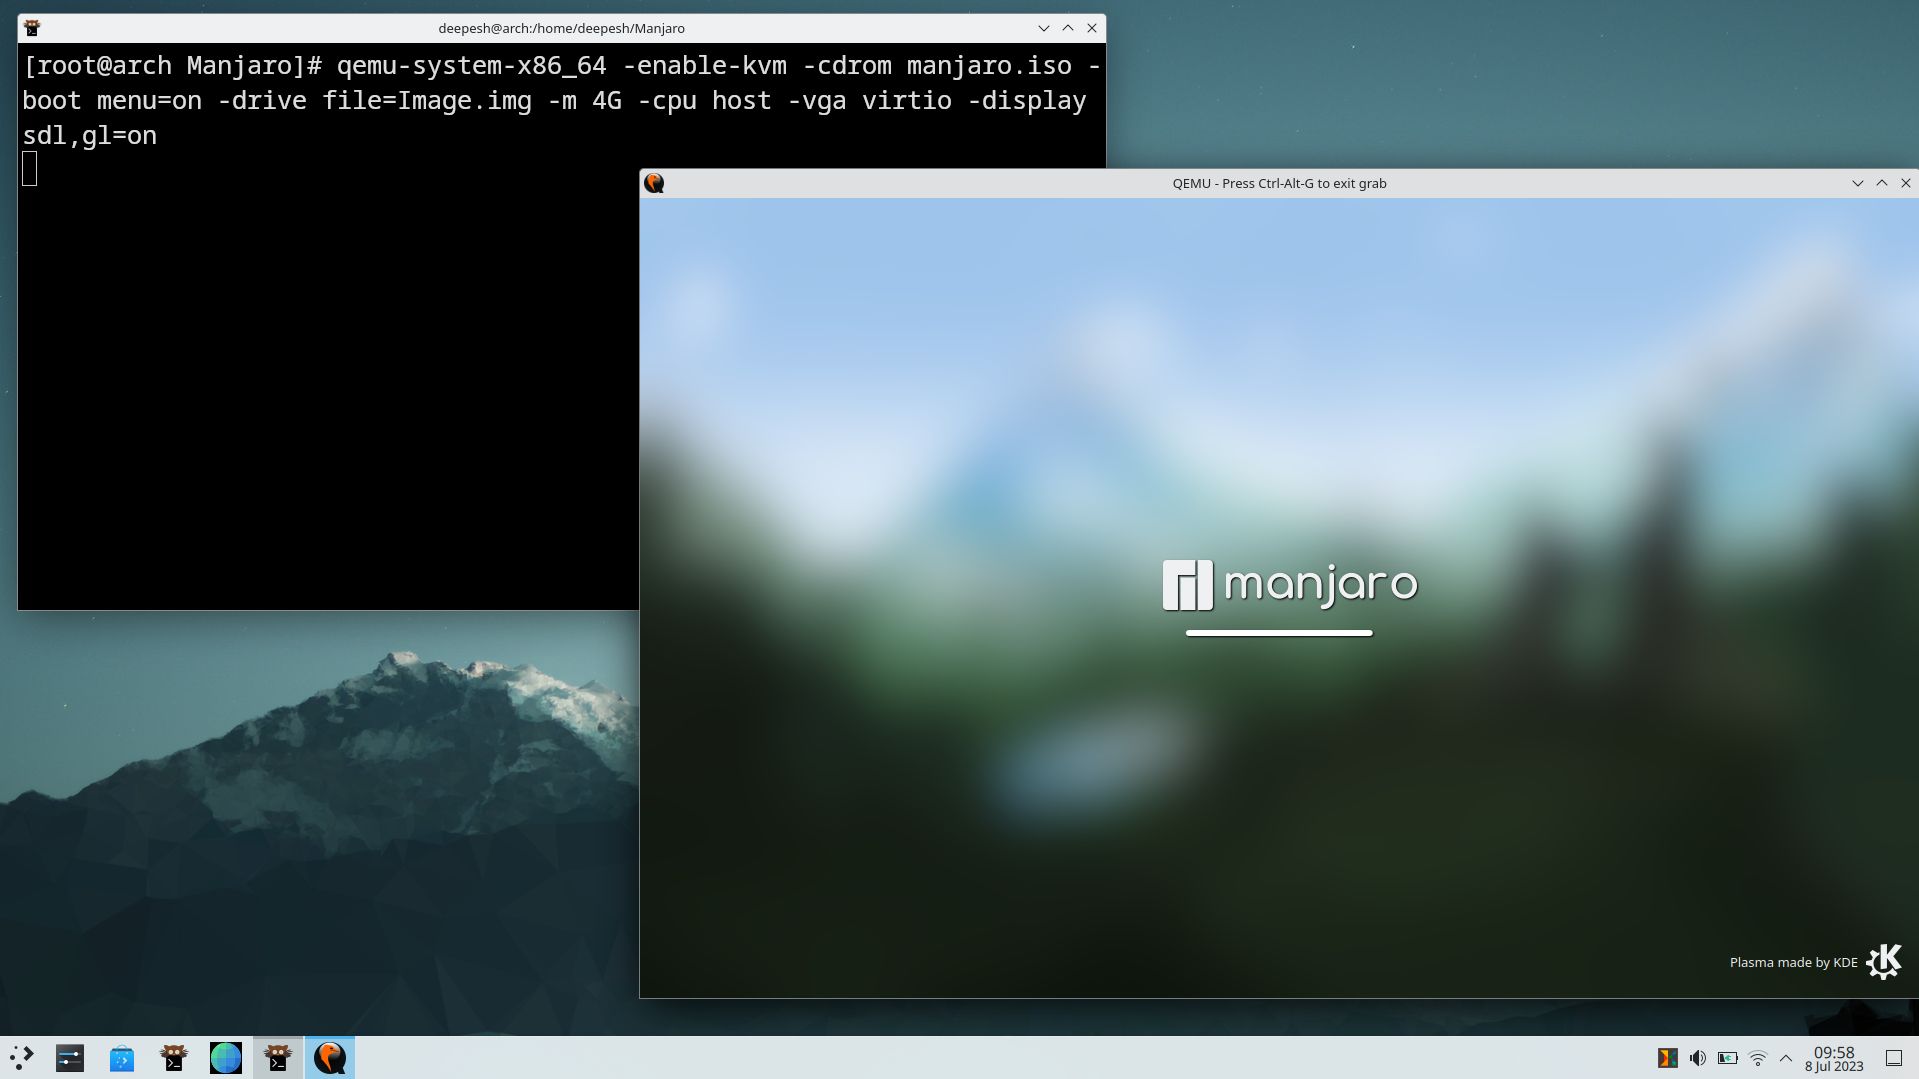The height and width of the screenshot is (1079, 1919).
Task: Open the calendar by clicking the clock
Action: point(1833,1057)
